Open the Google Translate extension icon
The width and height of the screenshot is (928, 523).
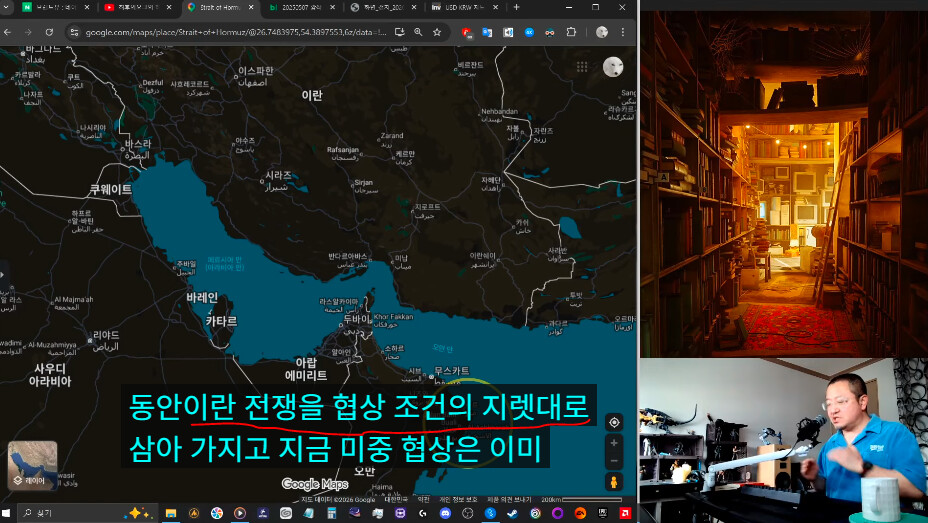tap(487, 33)
